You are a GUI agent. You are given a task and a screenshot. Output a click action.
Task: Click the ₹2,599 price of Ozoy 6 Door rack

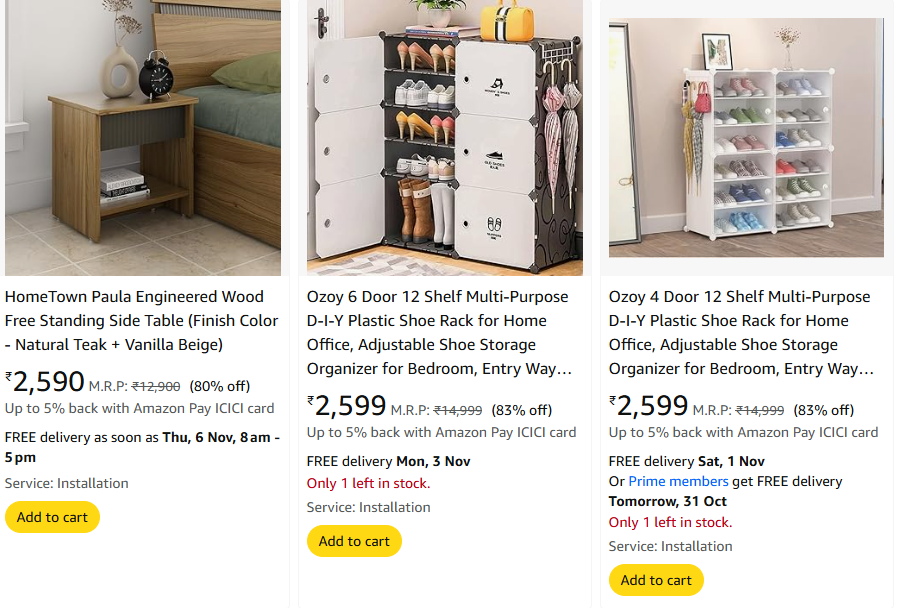tap(347, 406)
